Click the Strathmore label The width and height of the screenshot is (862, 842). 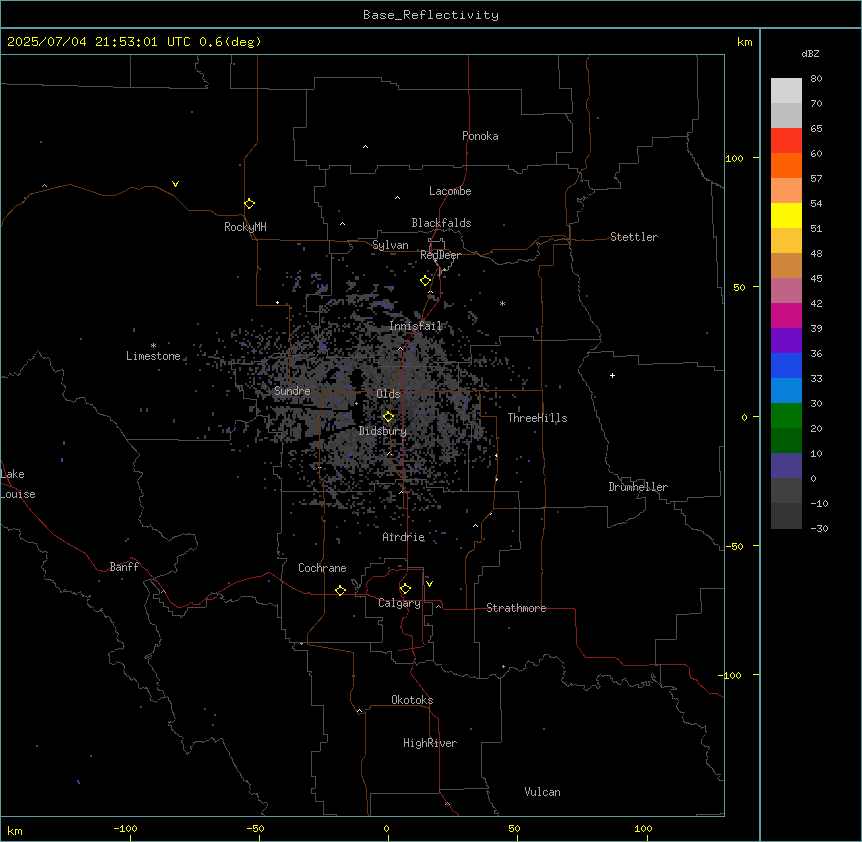pyautogui.click(x=516, y=608)
